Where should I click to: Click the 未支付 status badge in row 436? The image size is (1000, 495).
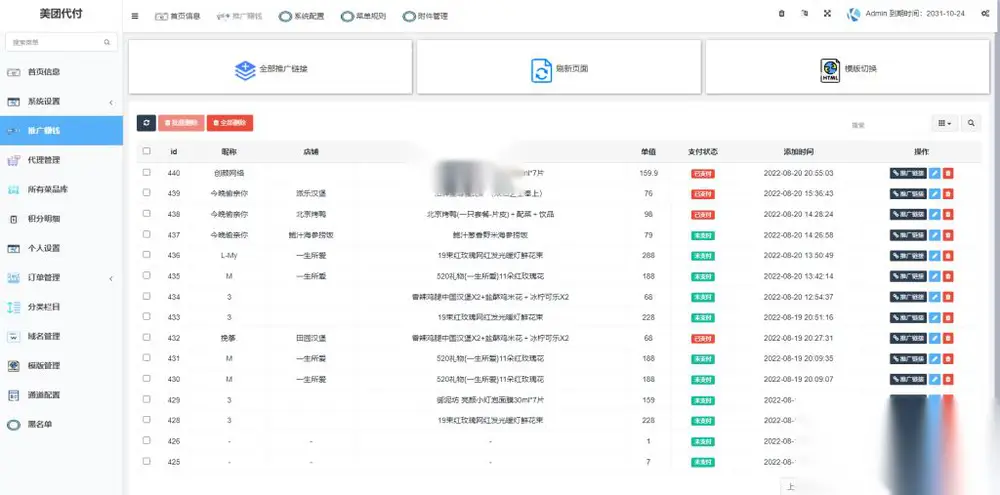[703, 256]
